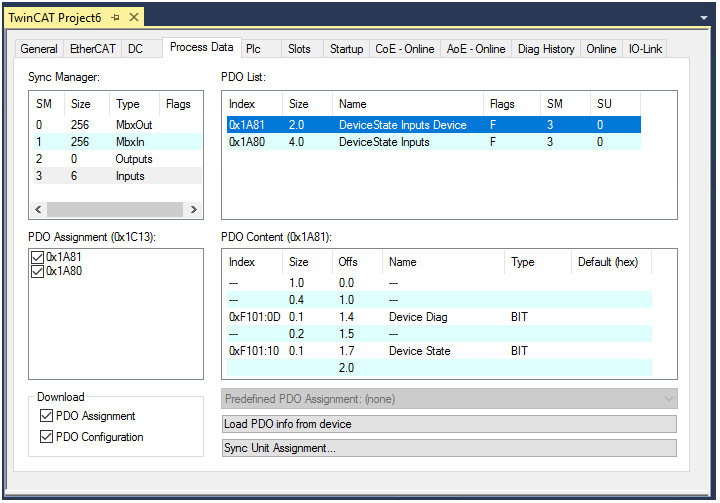Click the PDO Content Offs column header
The height and width of the screenshot is (503, 720).
point(357,262)
